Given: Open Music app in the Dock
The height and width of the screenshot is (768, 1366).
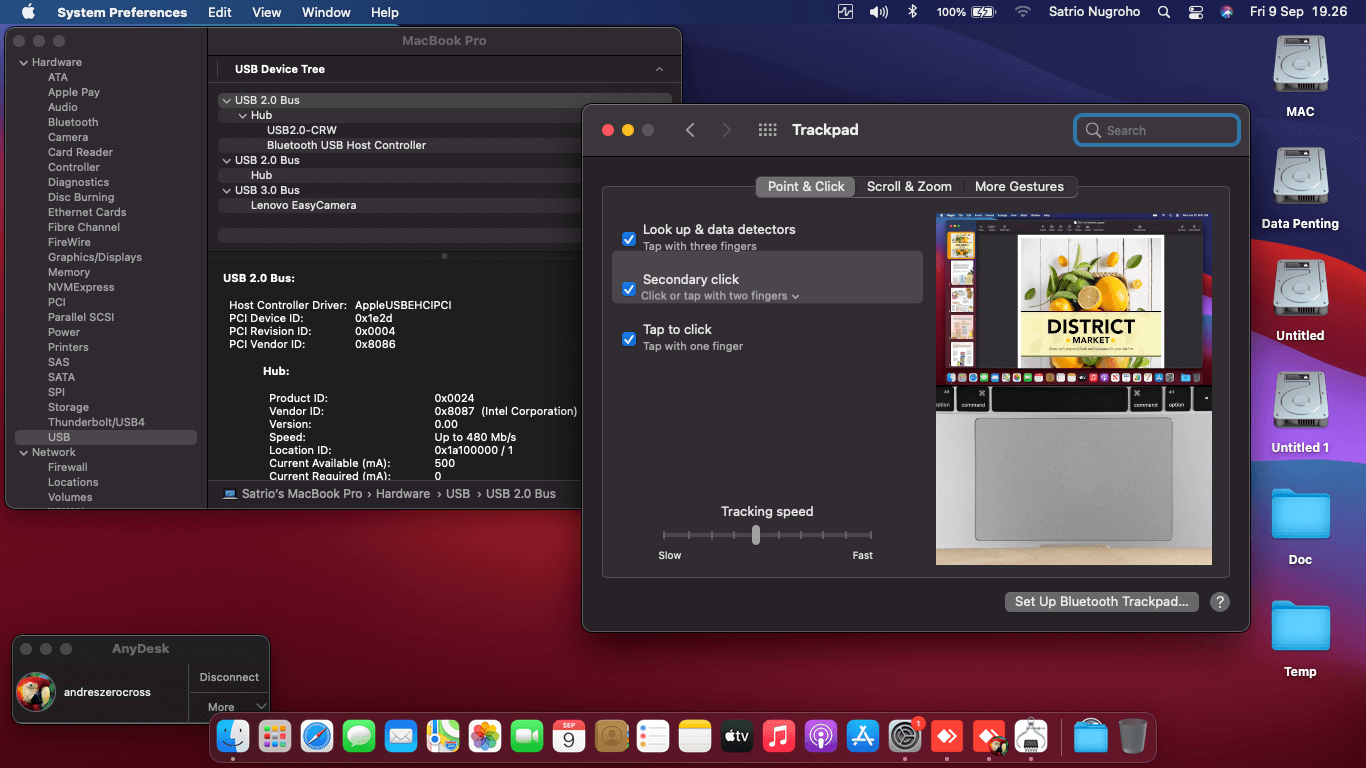Looking at the screenshot, I should [779, 737].
